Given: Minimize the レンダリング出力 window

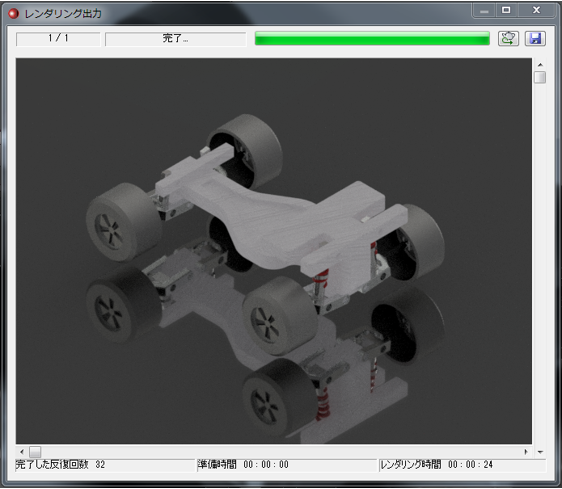Looking at the screenshot, I should (x=484, y=10).
